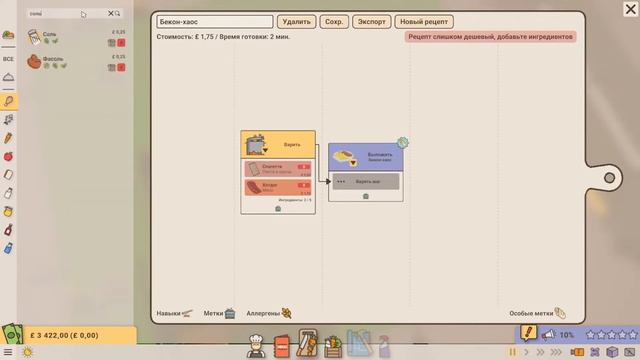Click the restaurant star rating
This screenshot has height=360, width=640.
611,335
